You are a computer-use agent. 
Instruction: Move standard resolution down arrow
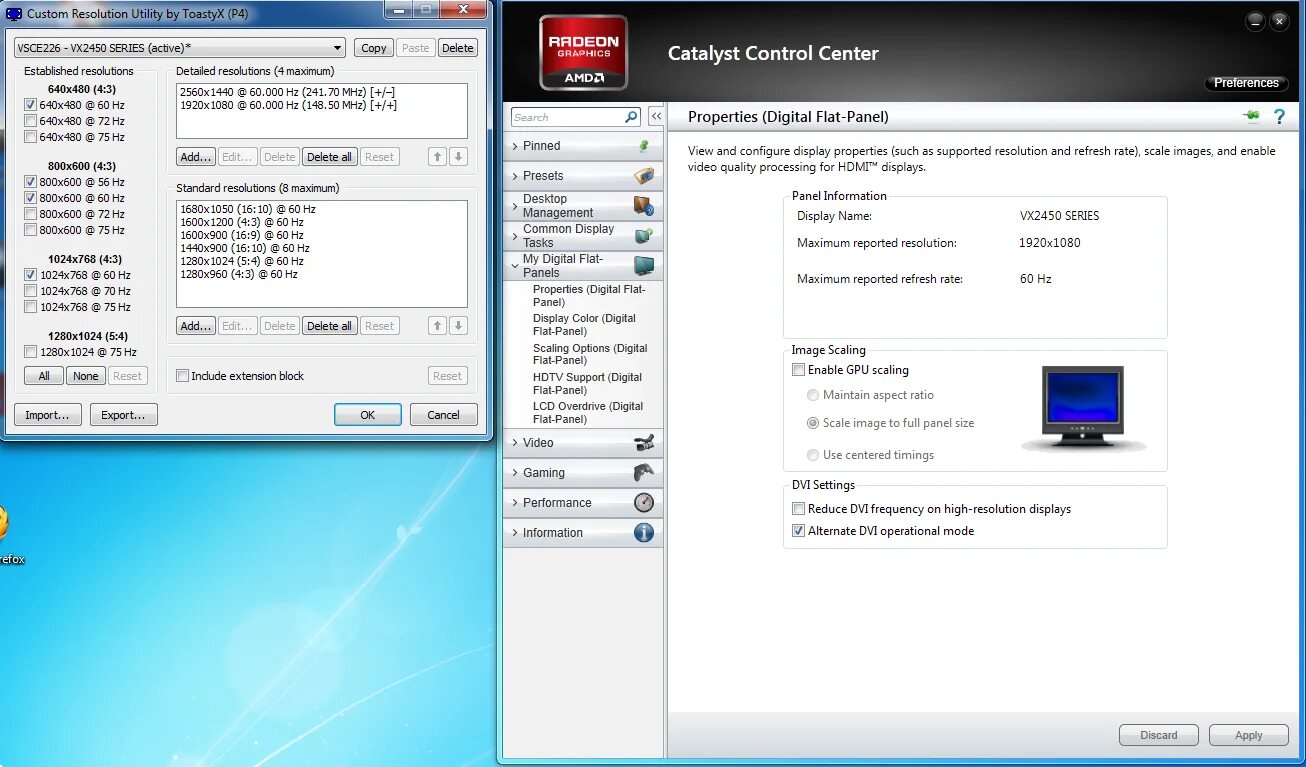coord(458,326)
